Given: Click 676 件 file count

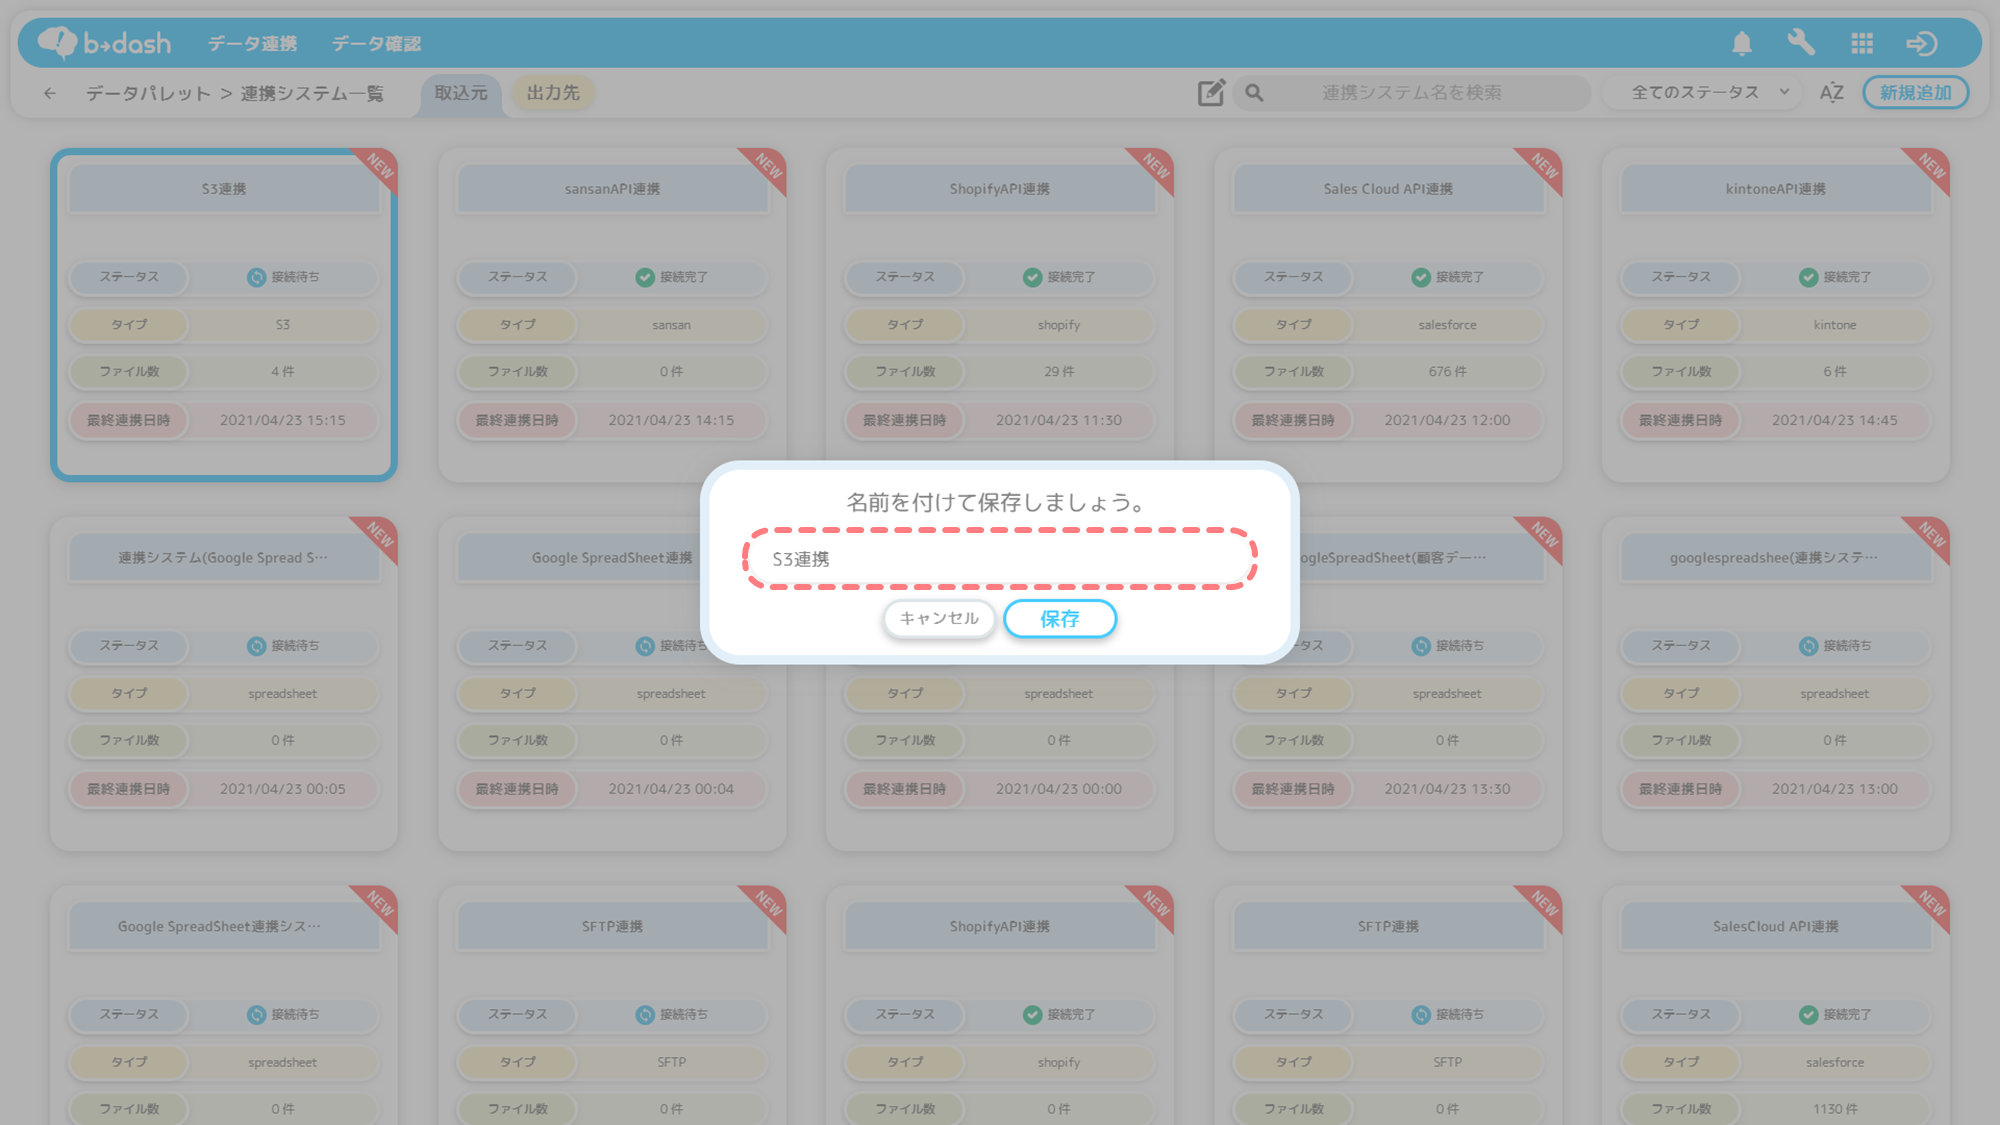Looking at the screenshot, I should tap(1447, 372).
